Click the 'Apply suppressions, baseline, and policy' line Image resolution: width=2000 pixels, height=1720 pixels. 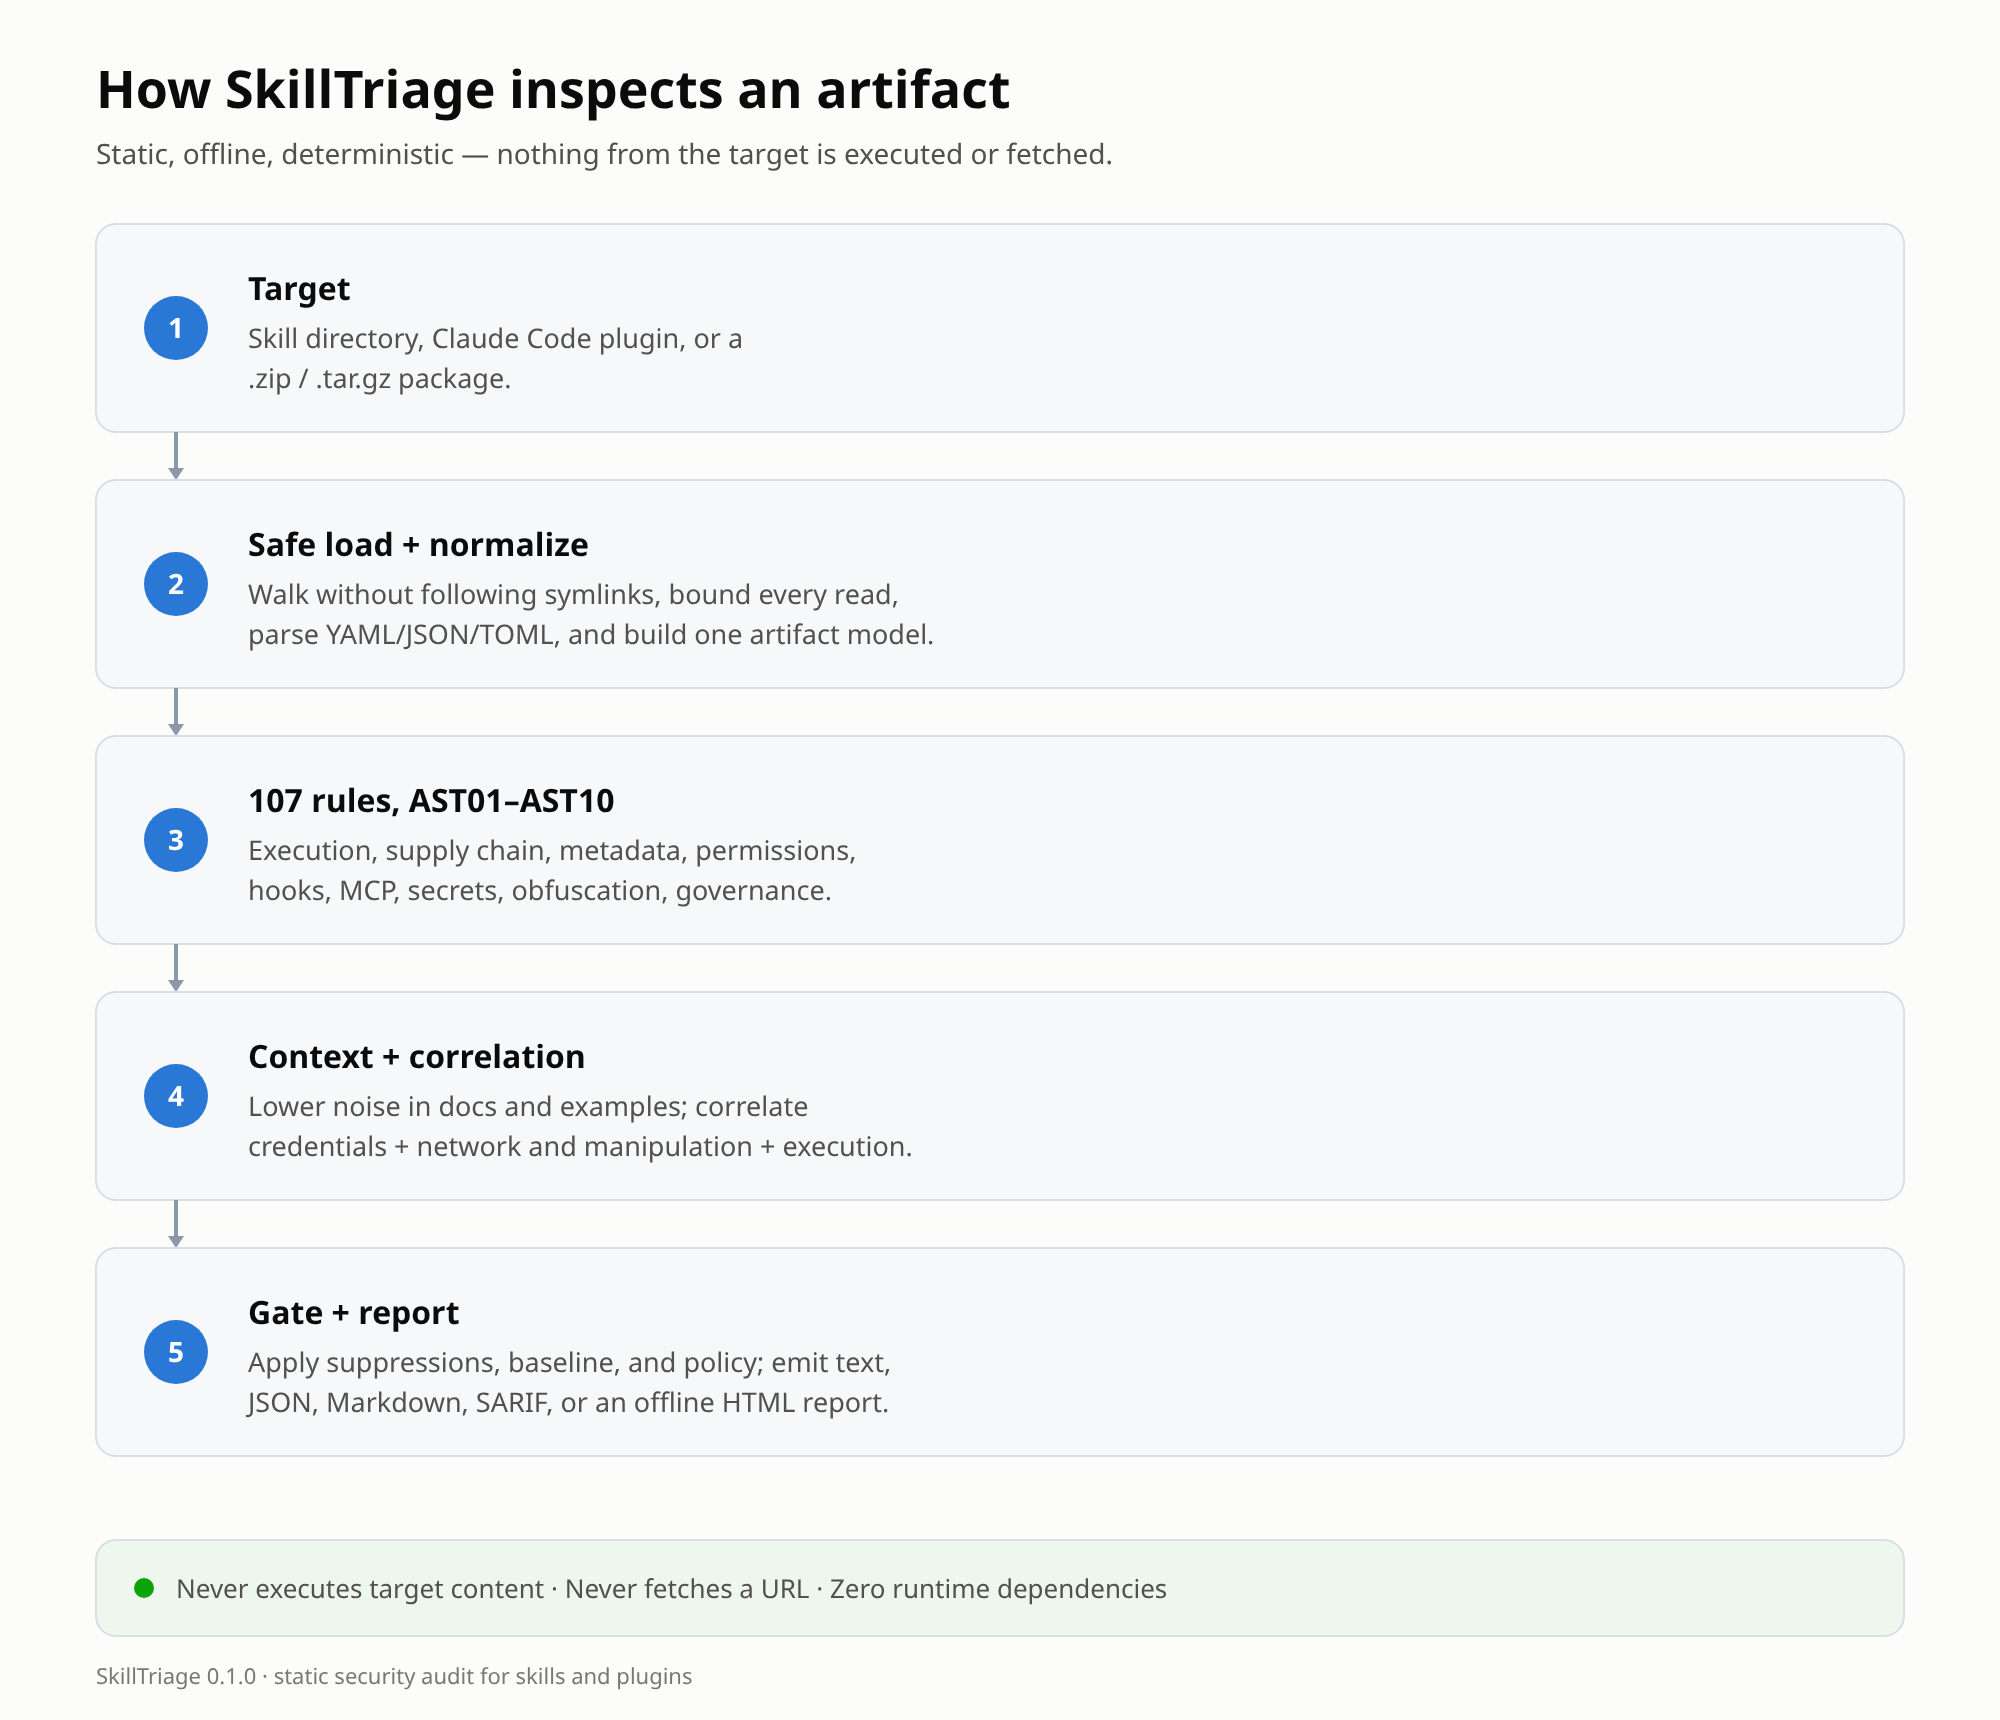(569, 1363)
